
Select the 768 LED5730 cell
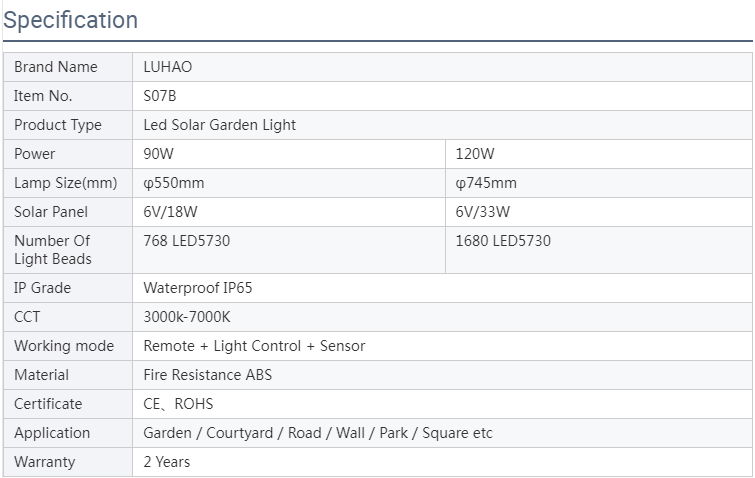point(188,241)
